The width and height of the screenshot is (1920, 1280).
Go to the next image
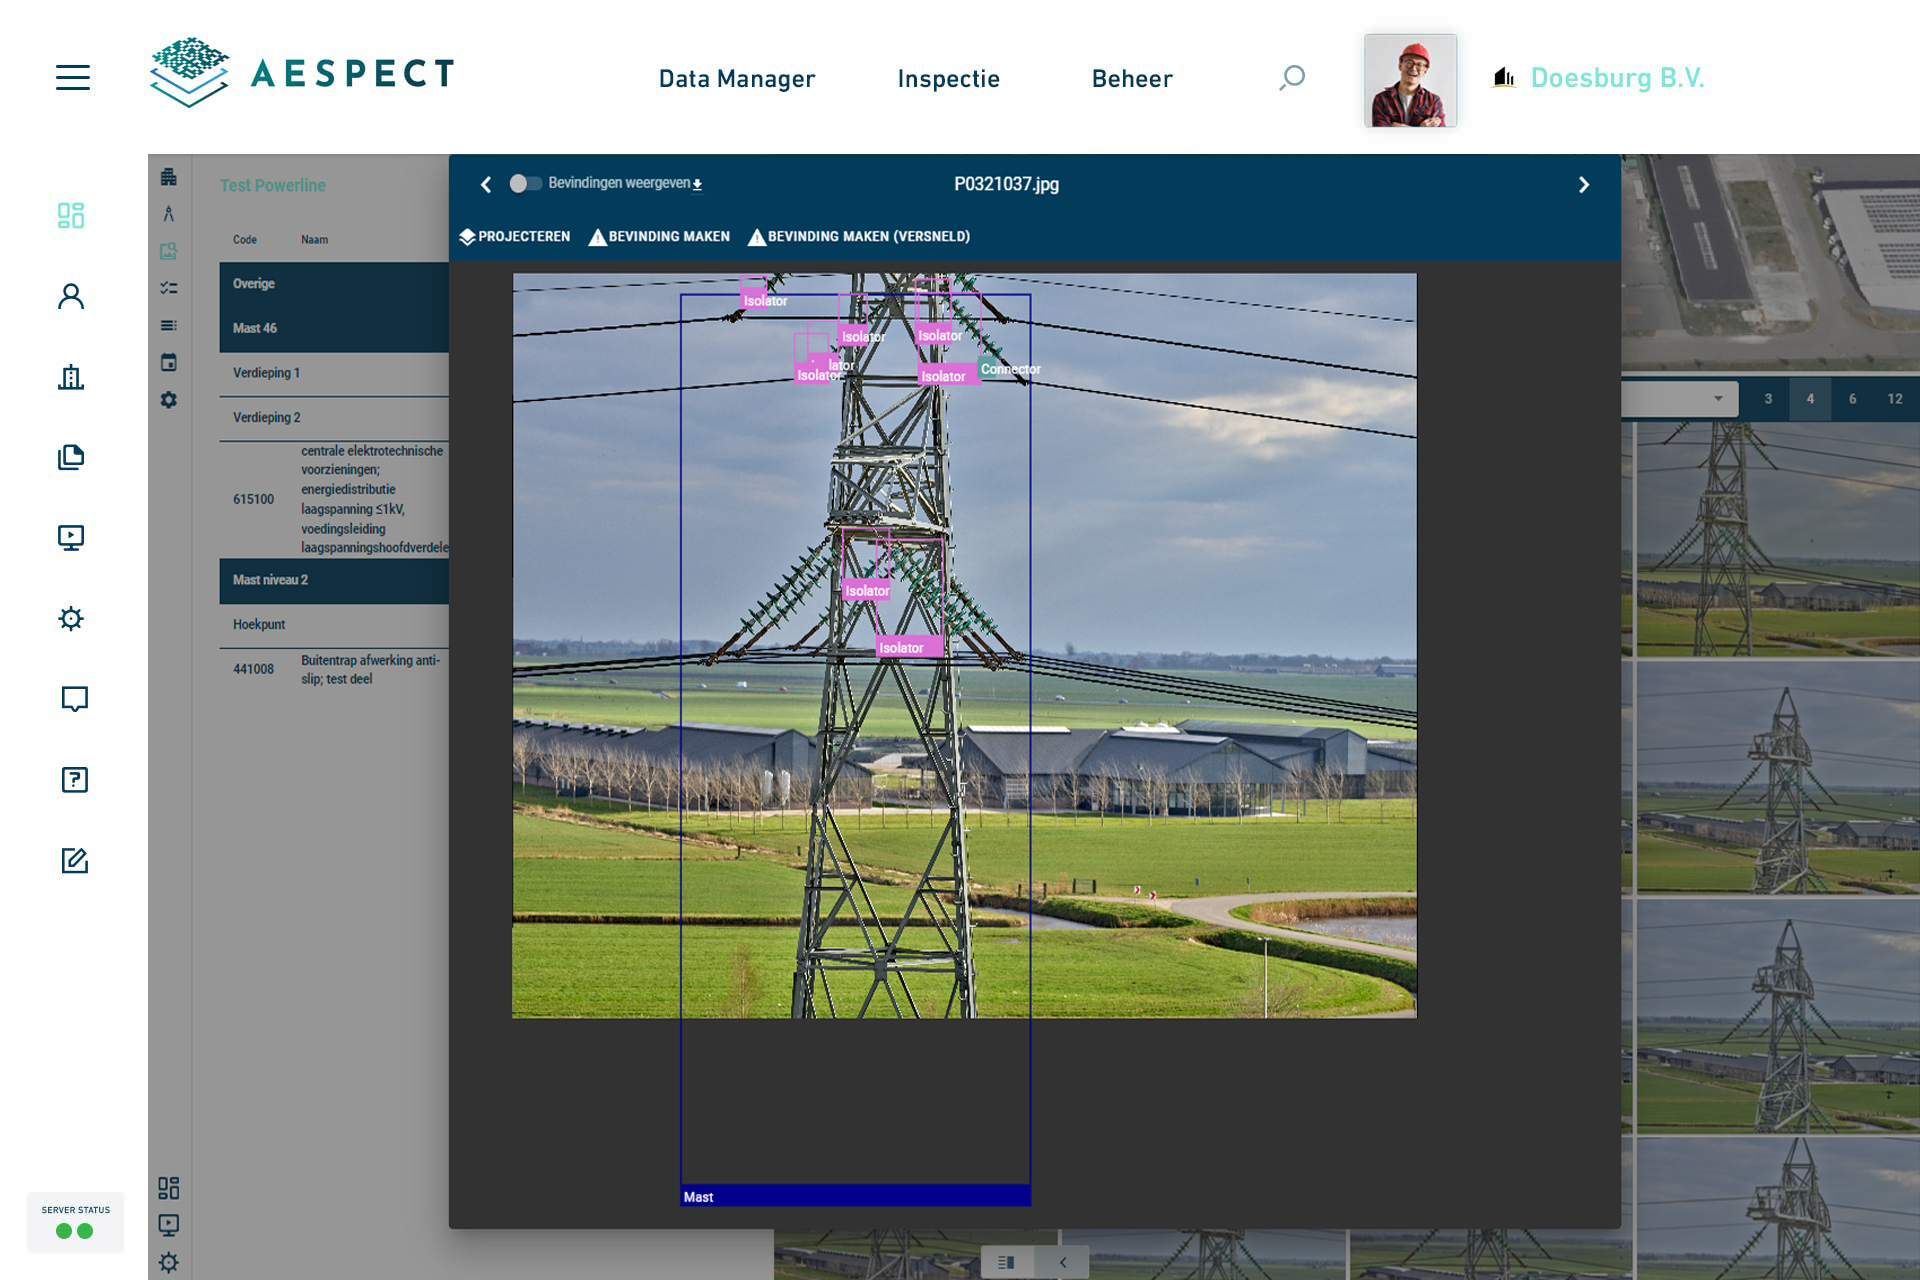point(1584,184)
